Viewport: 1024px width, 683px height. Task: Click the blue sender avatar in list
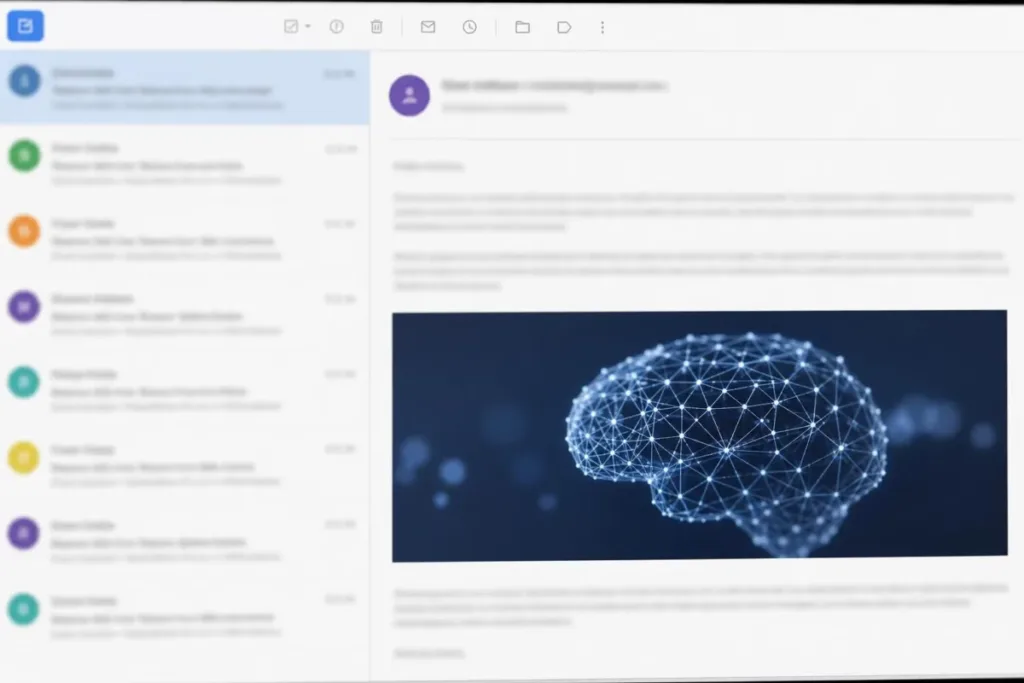[x=24, y=81]
